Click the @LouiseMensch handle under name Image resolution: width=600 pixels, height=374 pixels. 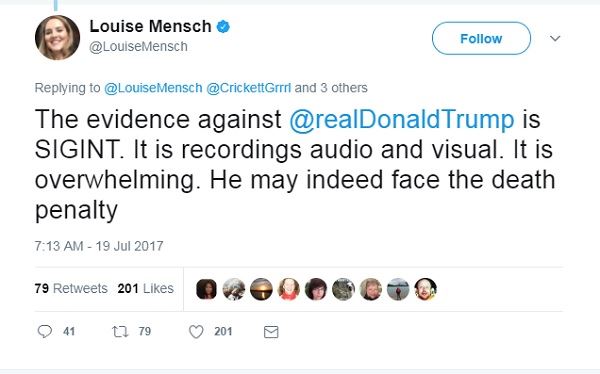(139, 47)
